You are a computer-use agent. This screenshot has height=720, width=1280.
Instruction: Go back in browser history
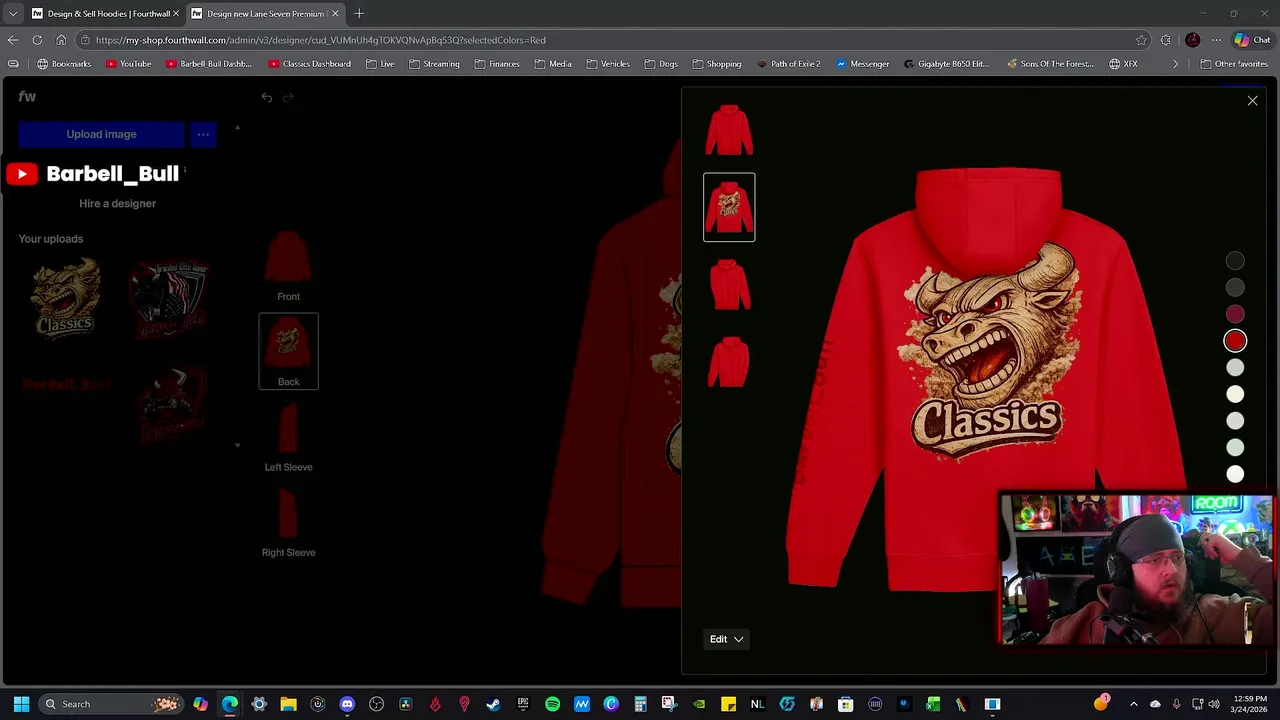click(12, 40)
